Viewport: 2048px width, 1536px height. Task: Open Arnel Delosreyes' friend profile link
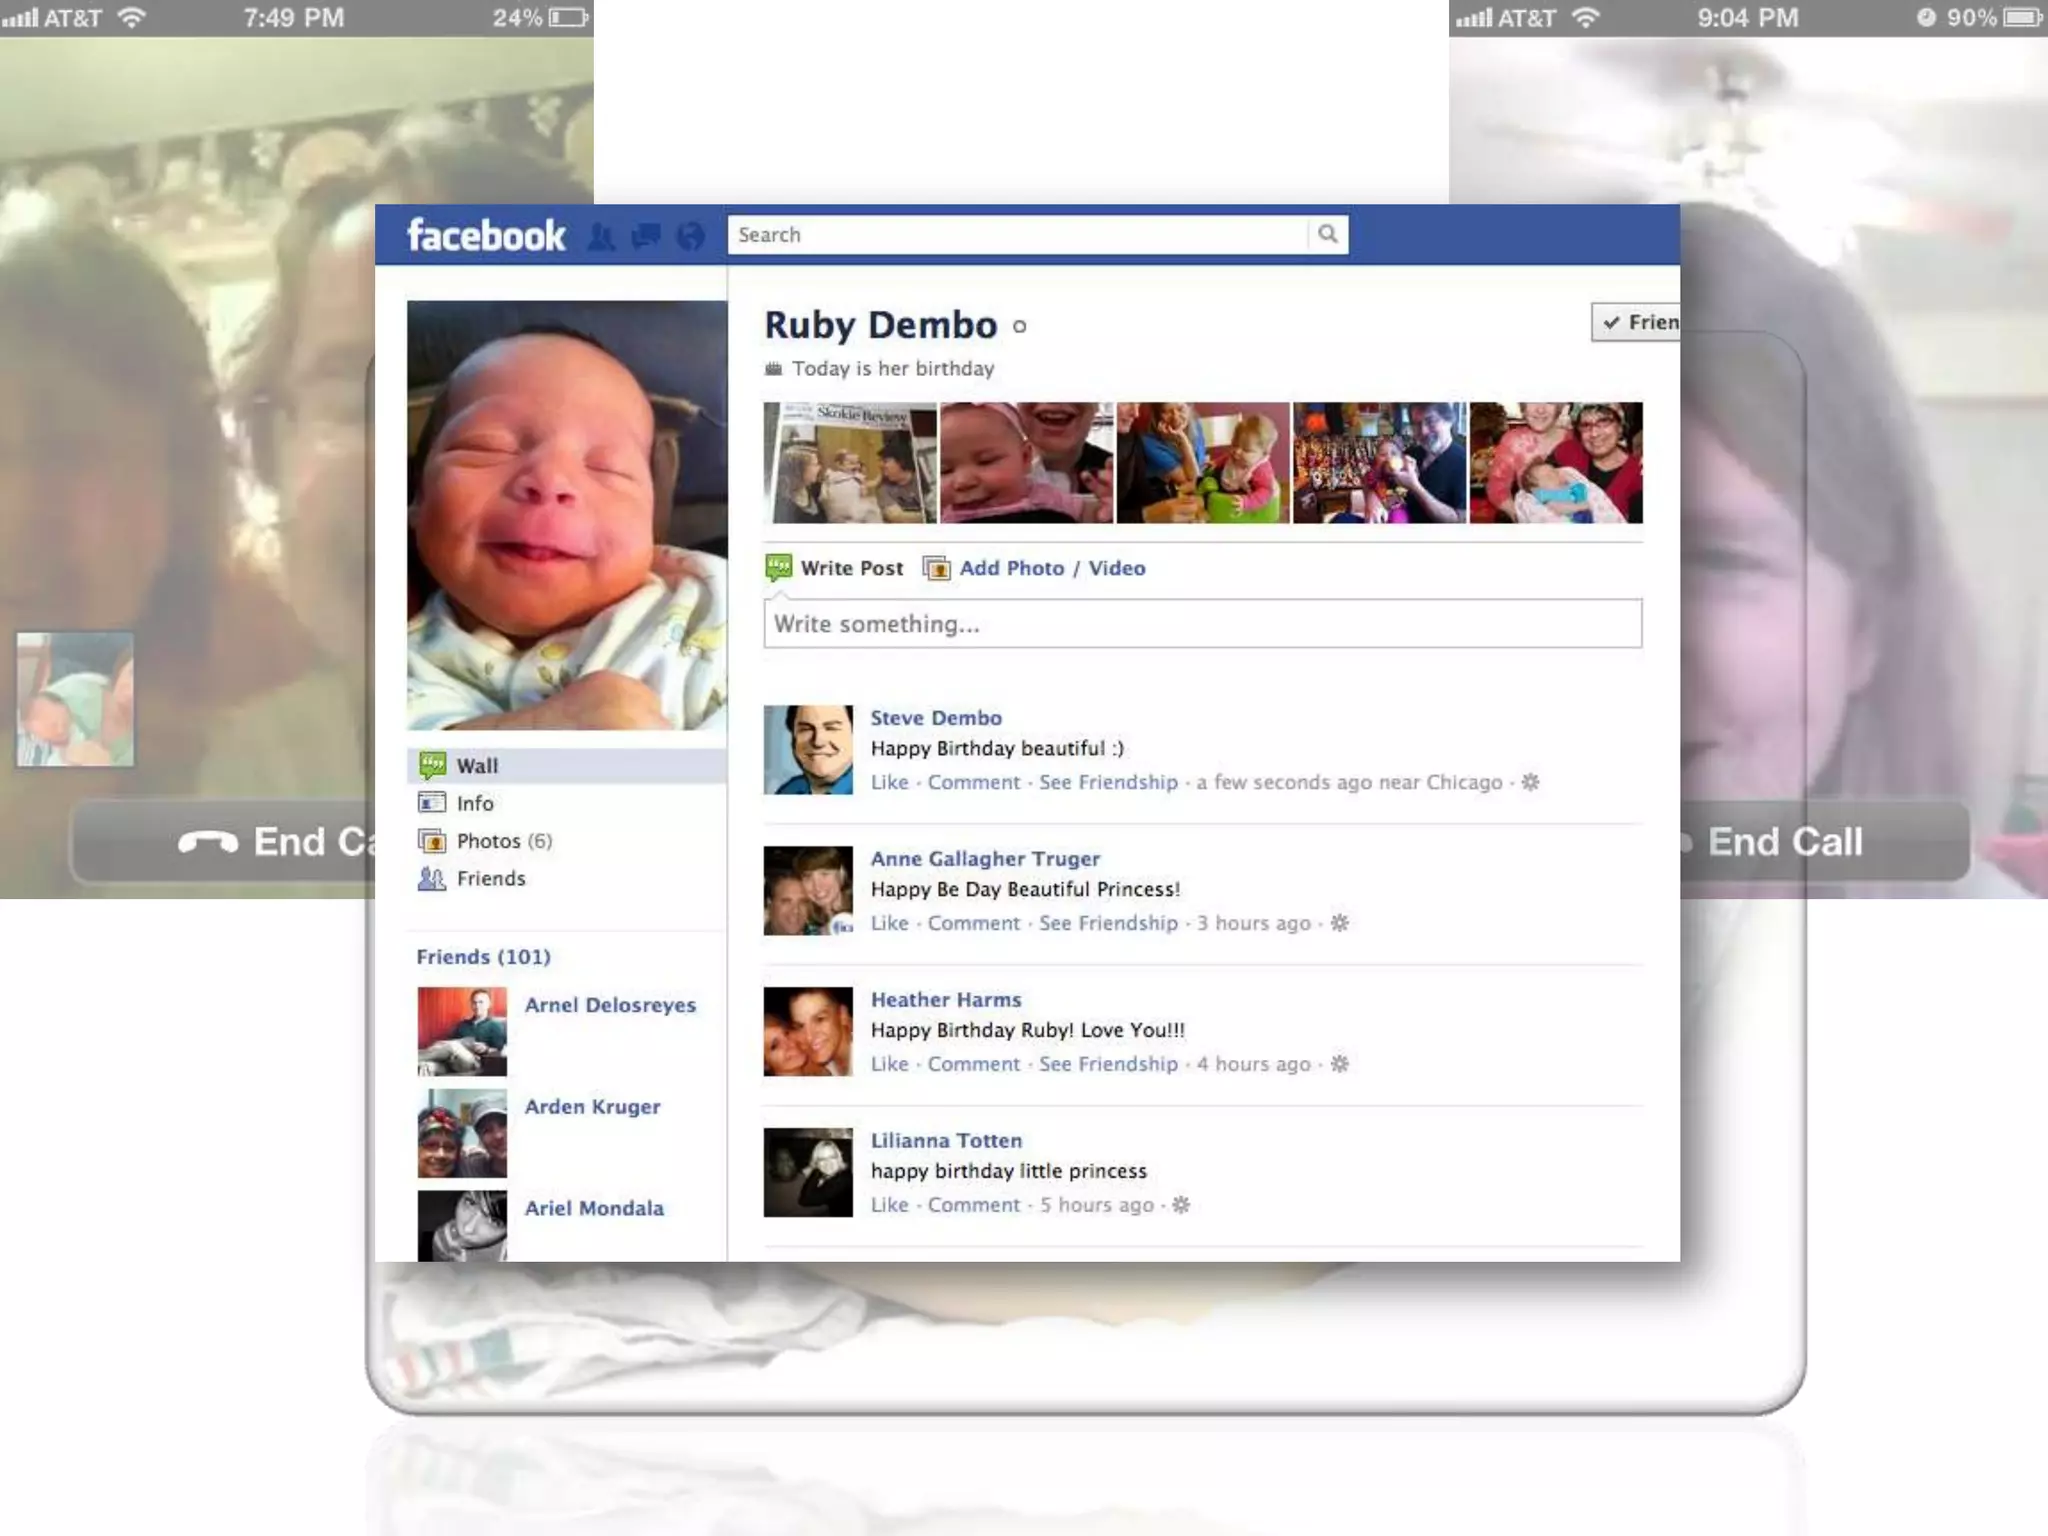pyautogui.click(x=610, y=1005)
